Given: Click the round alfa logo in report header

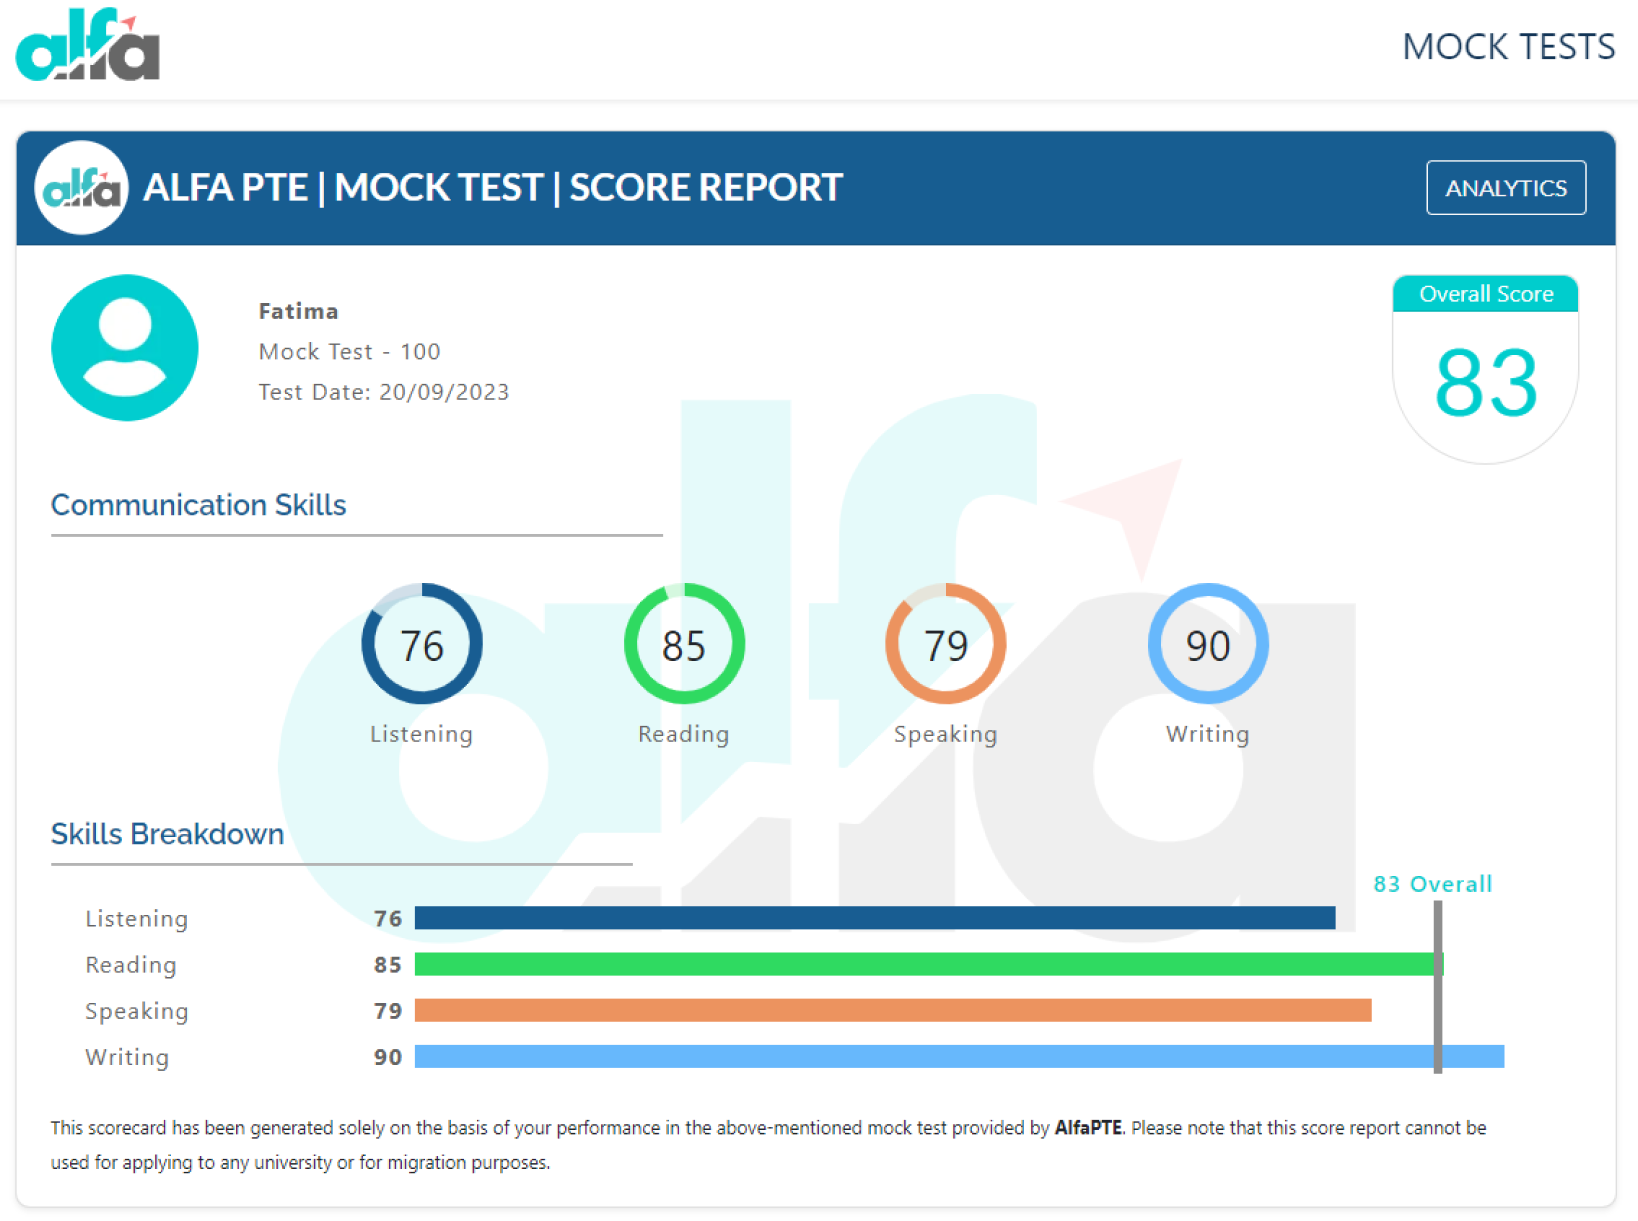Looking at the screenshot, I should coord(81,188).
